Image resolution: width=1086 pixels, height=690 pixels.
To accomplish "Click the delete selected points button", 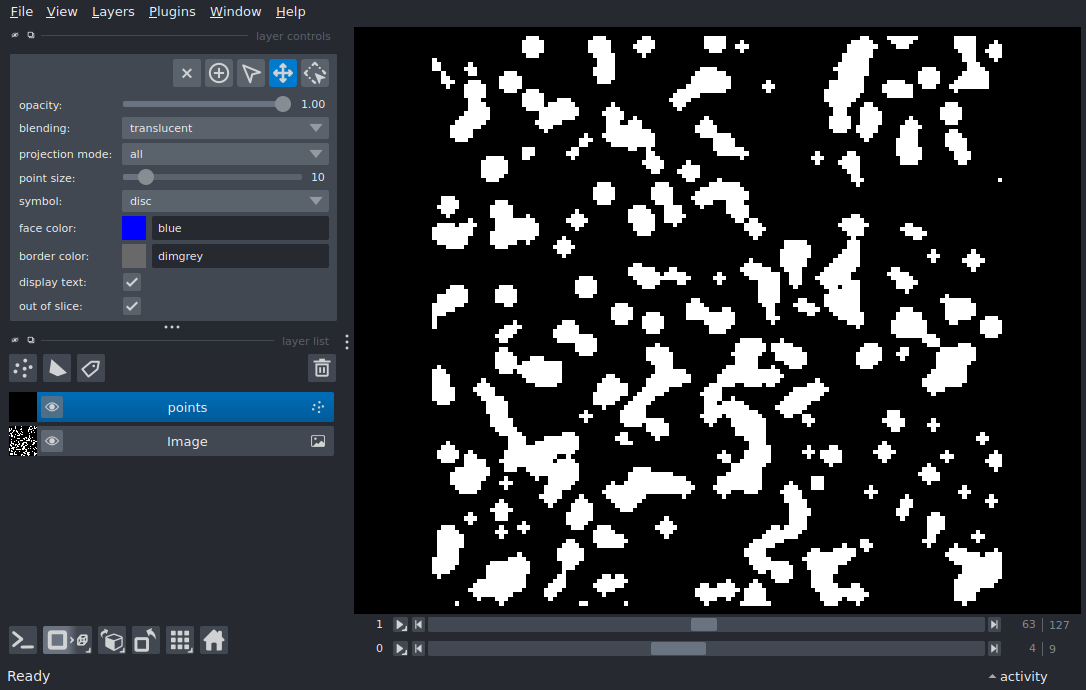I will (x=187, y=73).
